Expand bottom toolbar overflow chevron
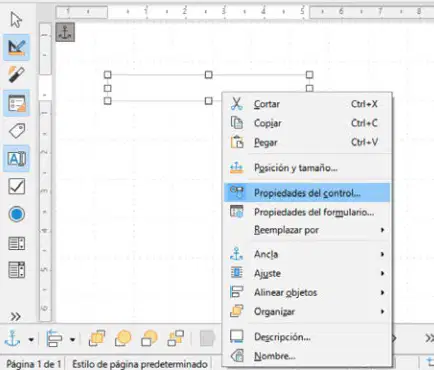 (x=429, y=338)
